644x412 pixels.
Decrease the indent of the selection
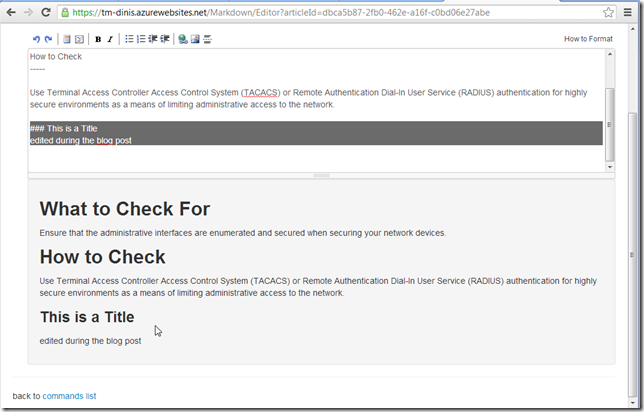pos(153,39)
